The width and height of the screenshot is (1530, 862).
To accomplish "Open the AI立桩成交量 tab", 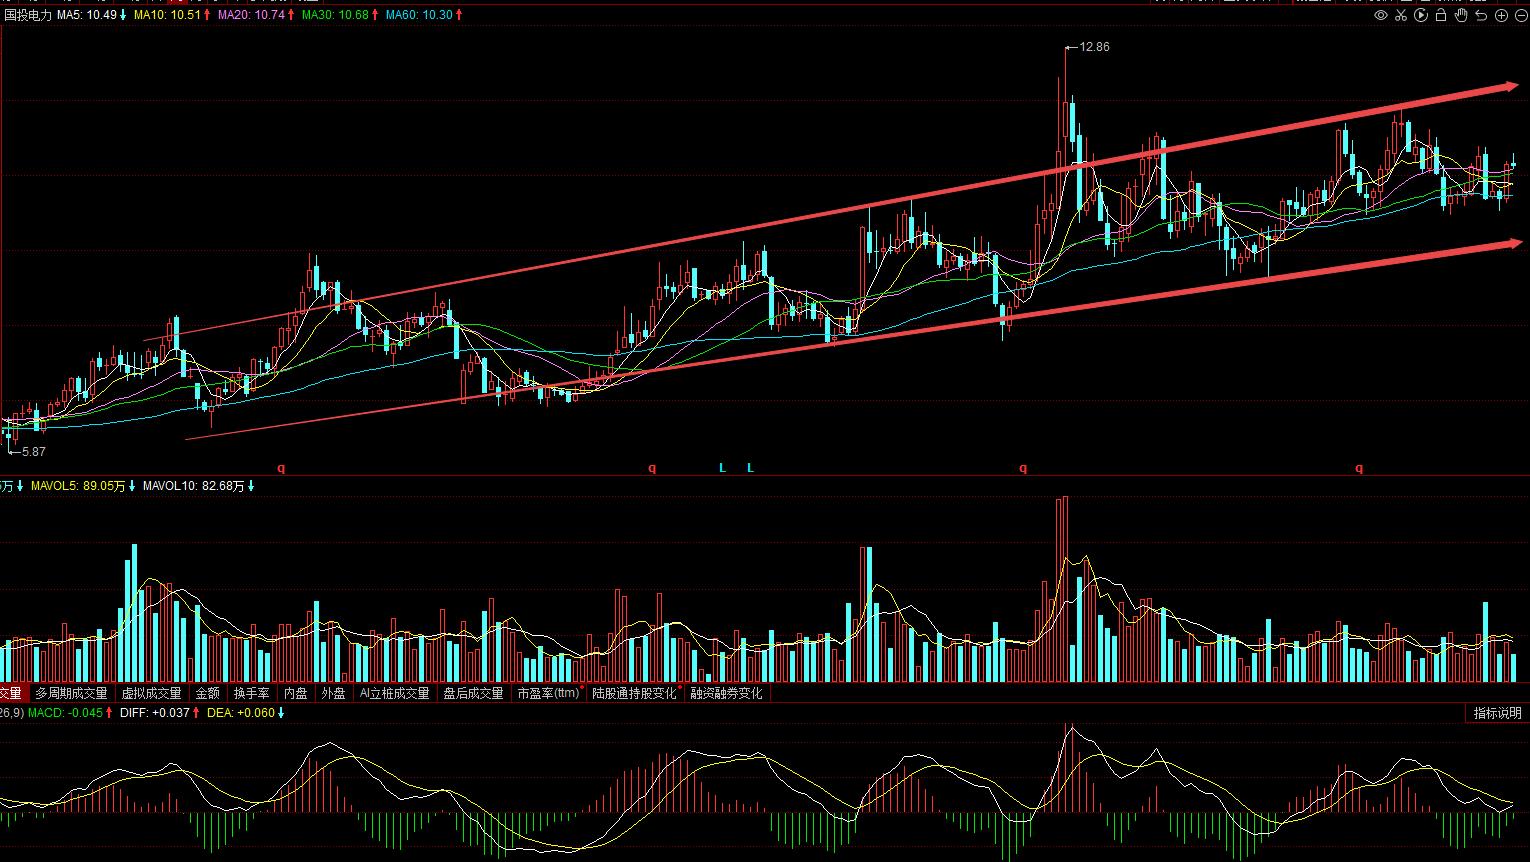I will tap(394, 693).
